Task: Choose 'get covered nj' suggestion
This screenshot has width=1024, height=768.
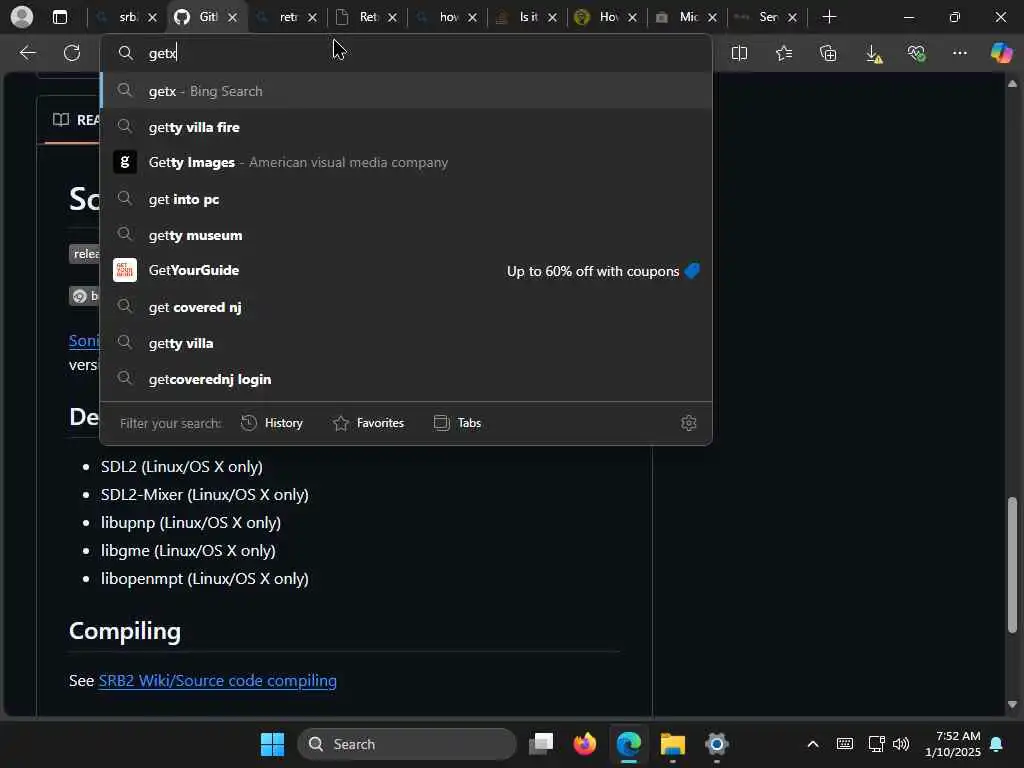Action: [x=406, y=307]
